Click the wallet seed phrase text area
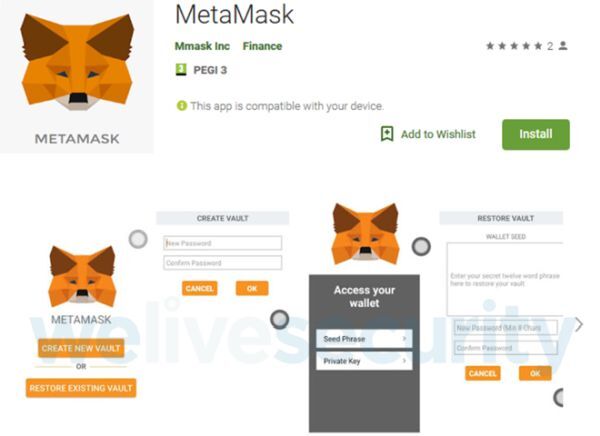Viewport: 600px width, 436px height. coord(505,279)
